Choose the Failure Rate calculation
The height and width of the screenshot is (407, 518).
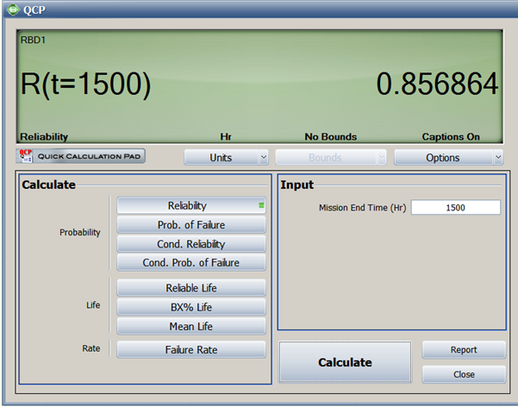tap(191, 350)
